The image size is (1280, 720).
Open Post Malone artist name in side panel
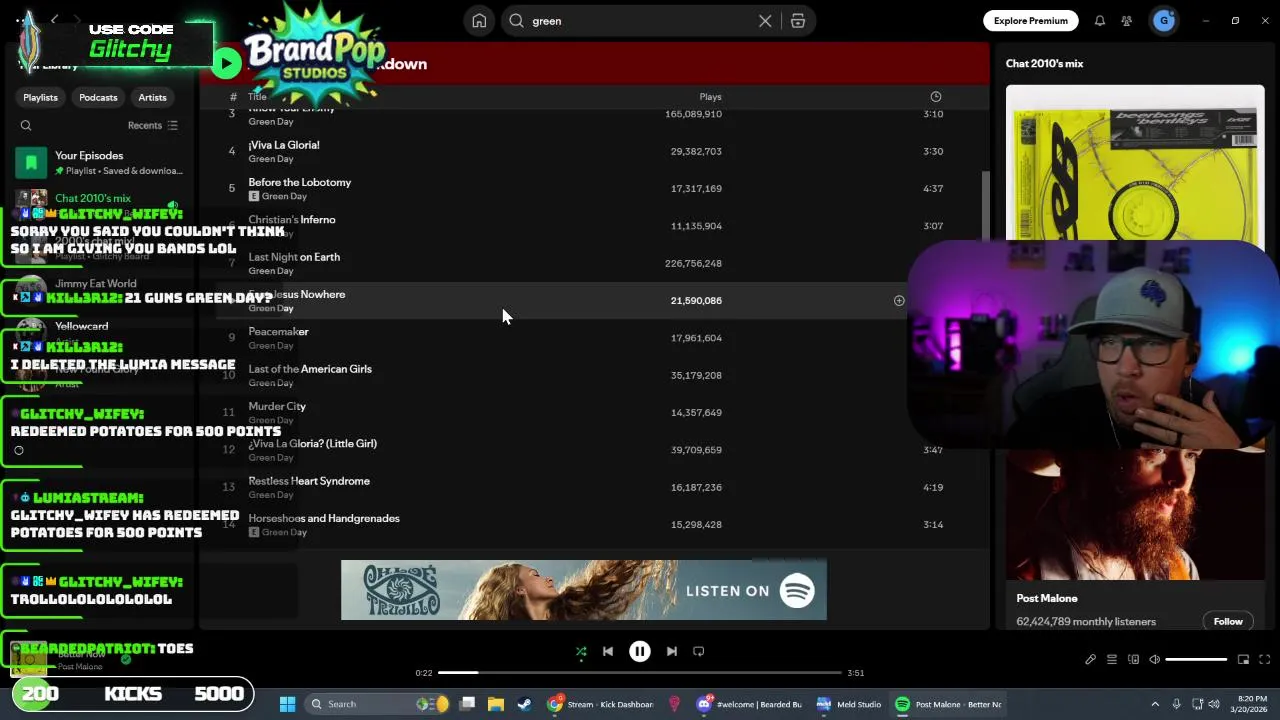click(x=1046, y=598)
